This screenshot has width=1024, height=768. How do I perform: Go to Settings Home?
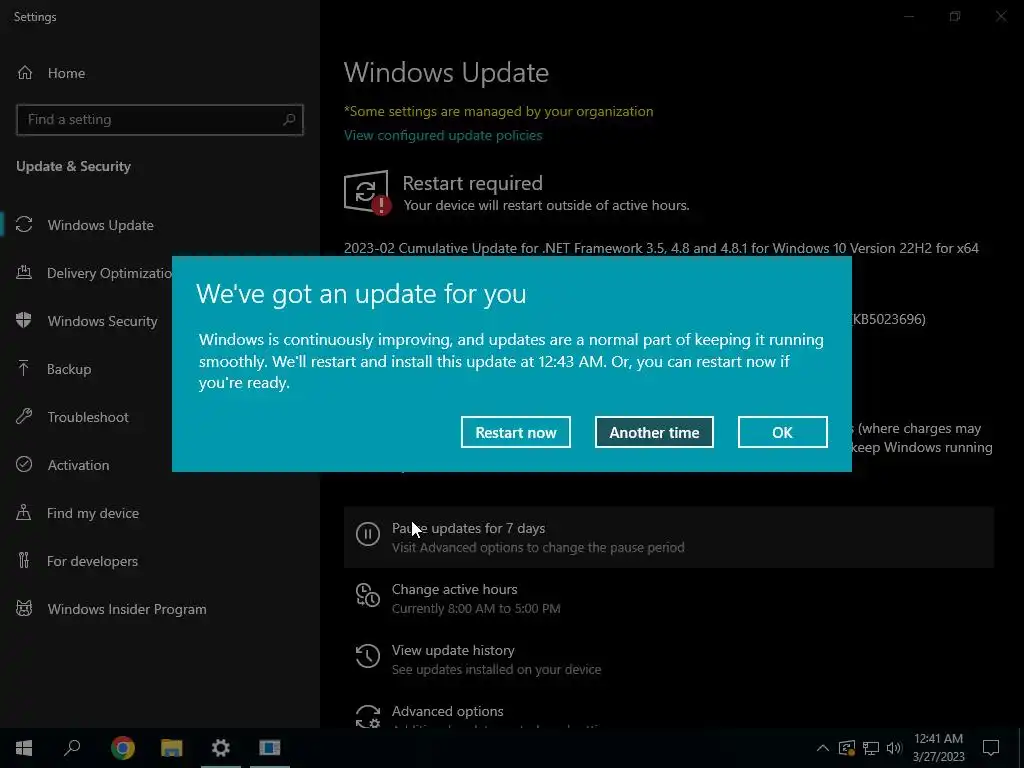click(66, 73)
